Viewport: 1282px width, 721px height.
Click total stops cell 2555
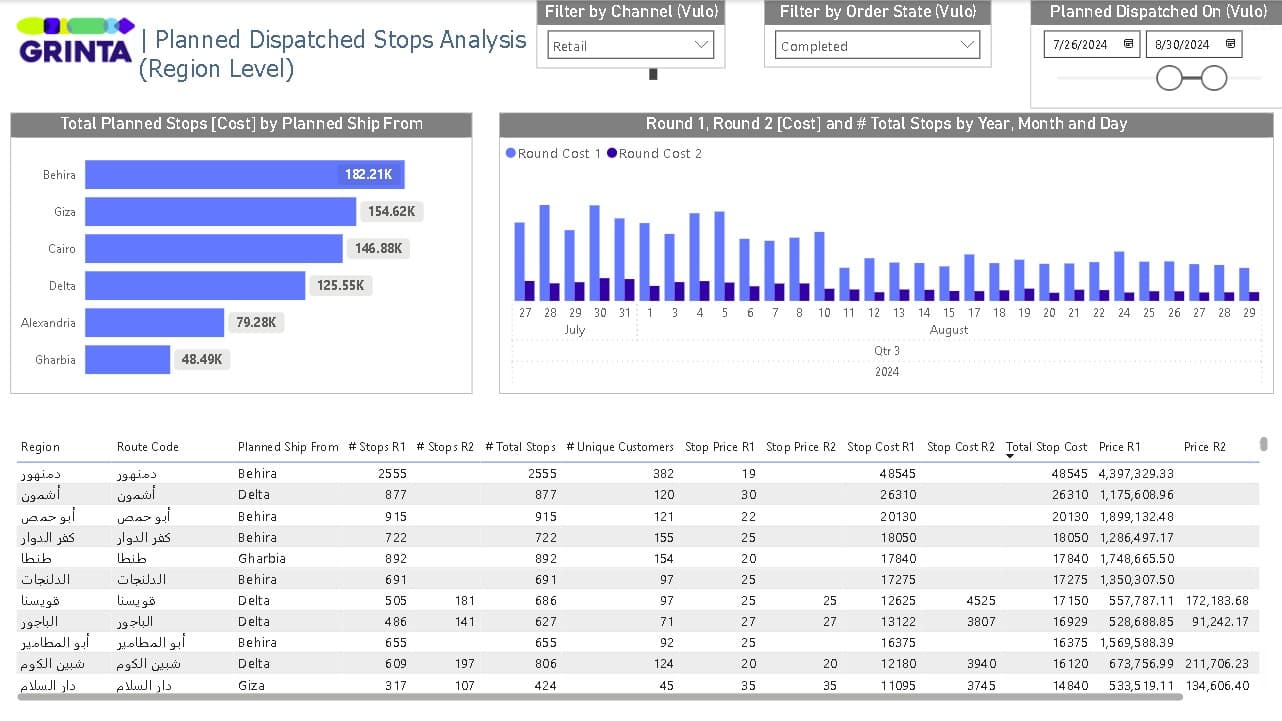click(541, 474)
